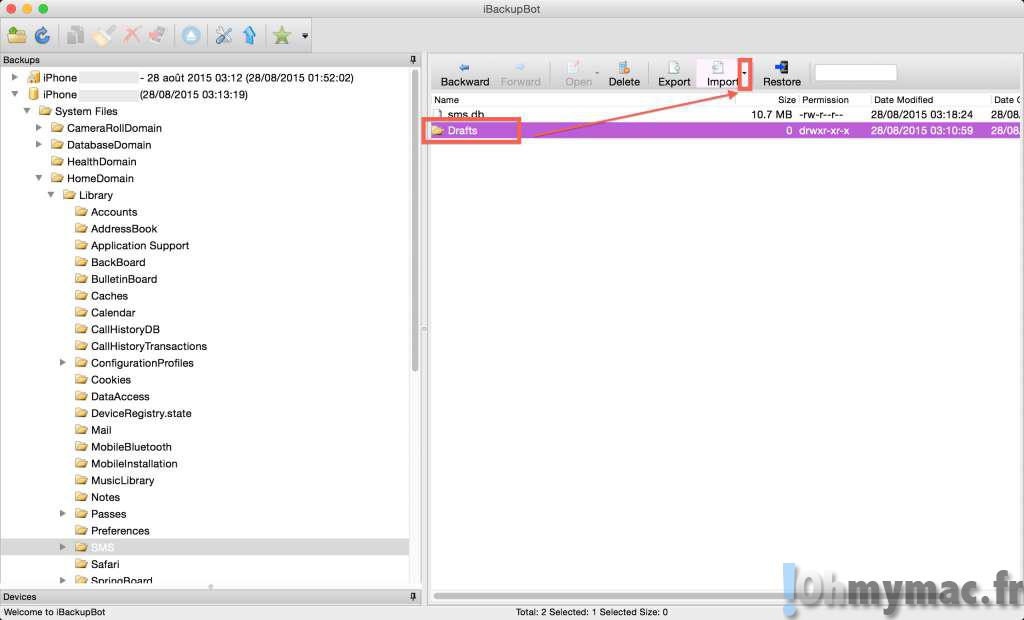Go Backward in the file browser
The height and width of the screenshot is (620, 1024).
464,74
